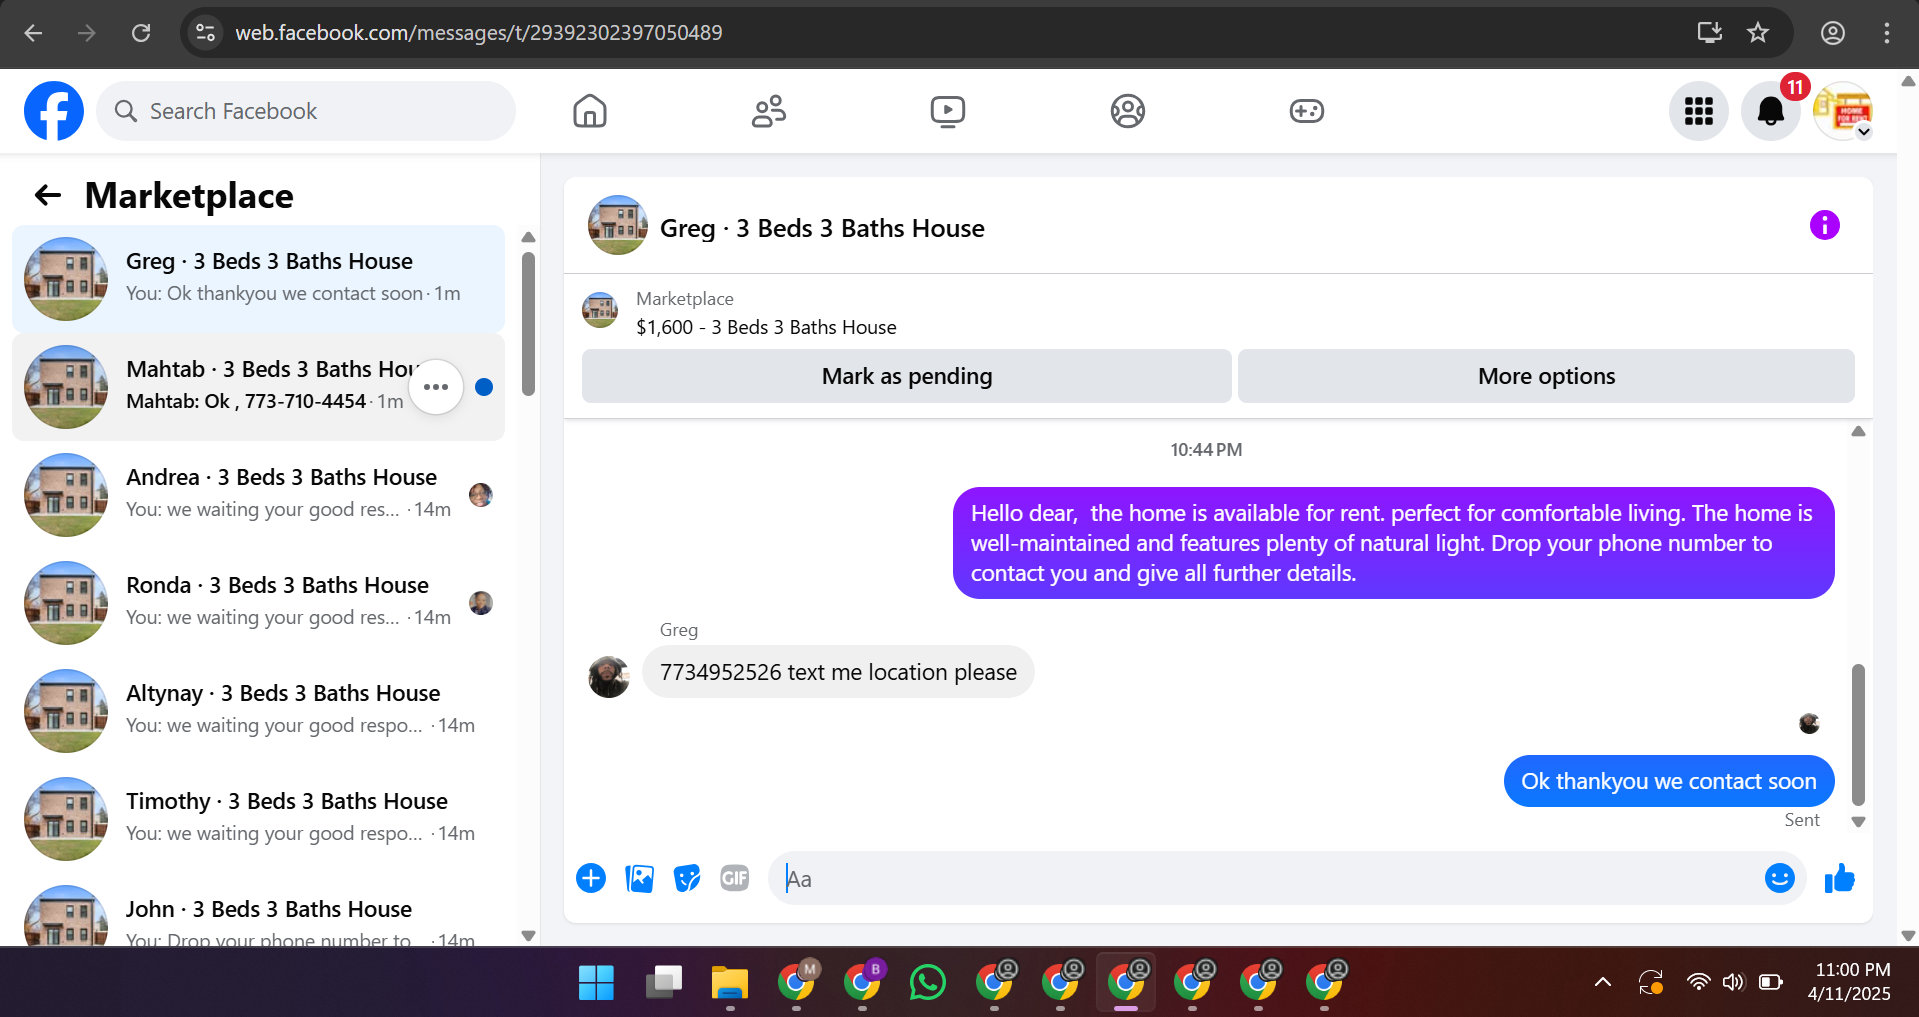Open Chrome three-dot menu
This screenshot has height=1017, width=1919.
[1887, 33]
